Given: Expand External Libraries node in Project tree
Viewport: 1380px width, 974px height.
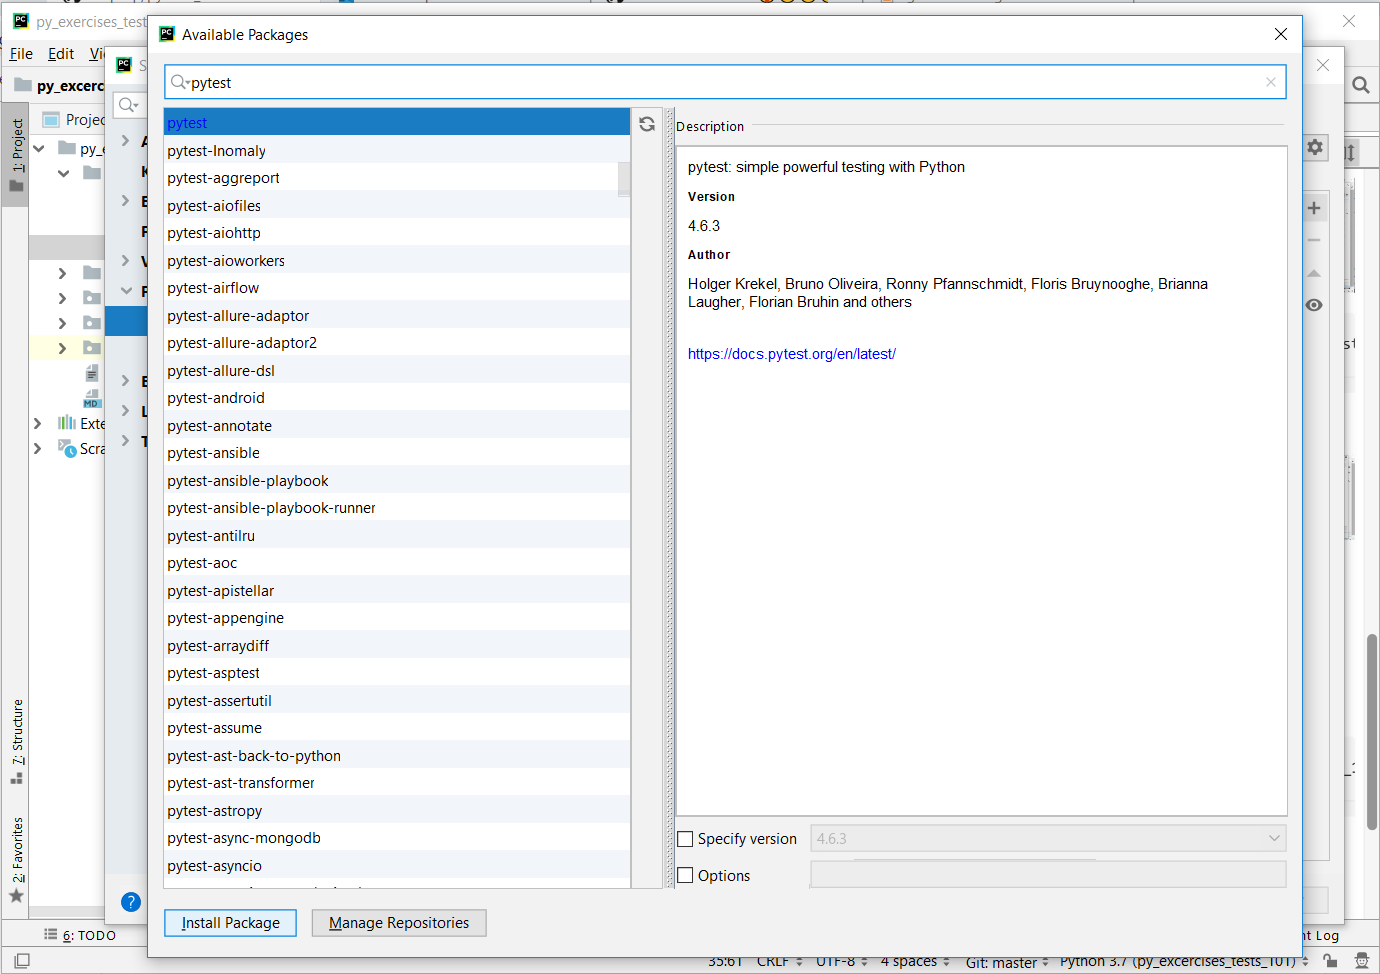Looking at the screenshot, I should coord(38,423).
